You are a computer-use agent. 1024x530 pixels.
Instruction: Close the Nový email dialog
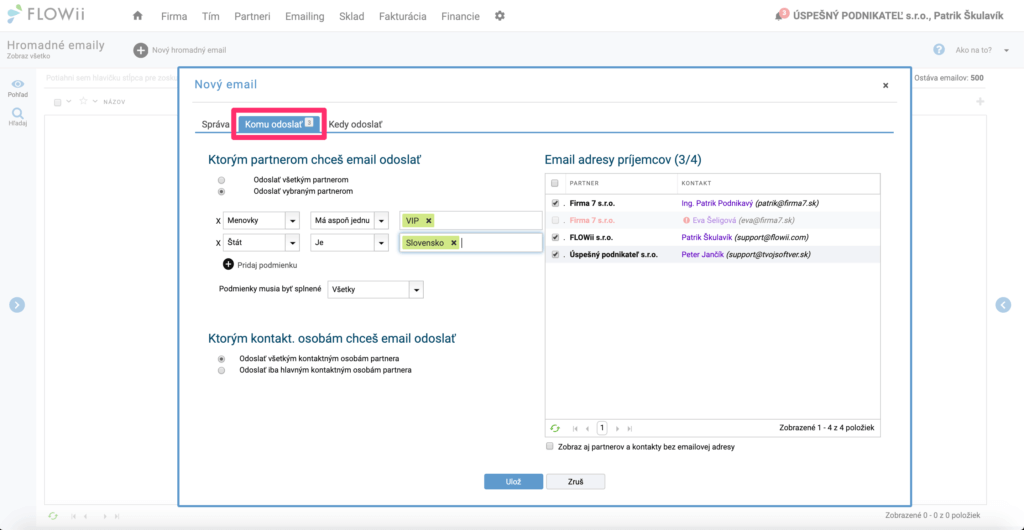tap(886, 85)
